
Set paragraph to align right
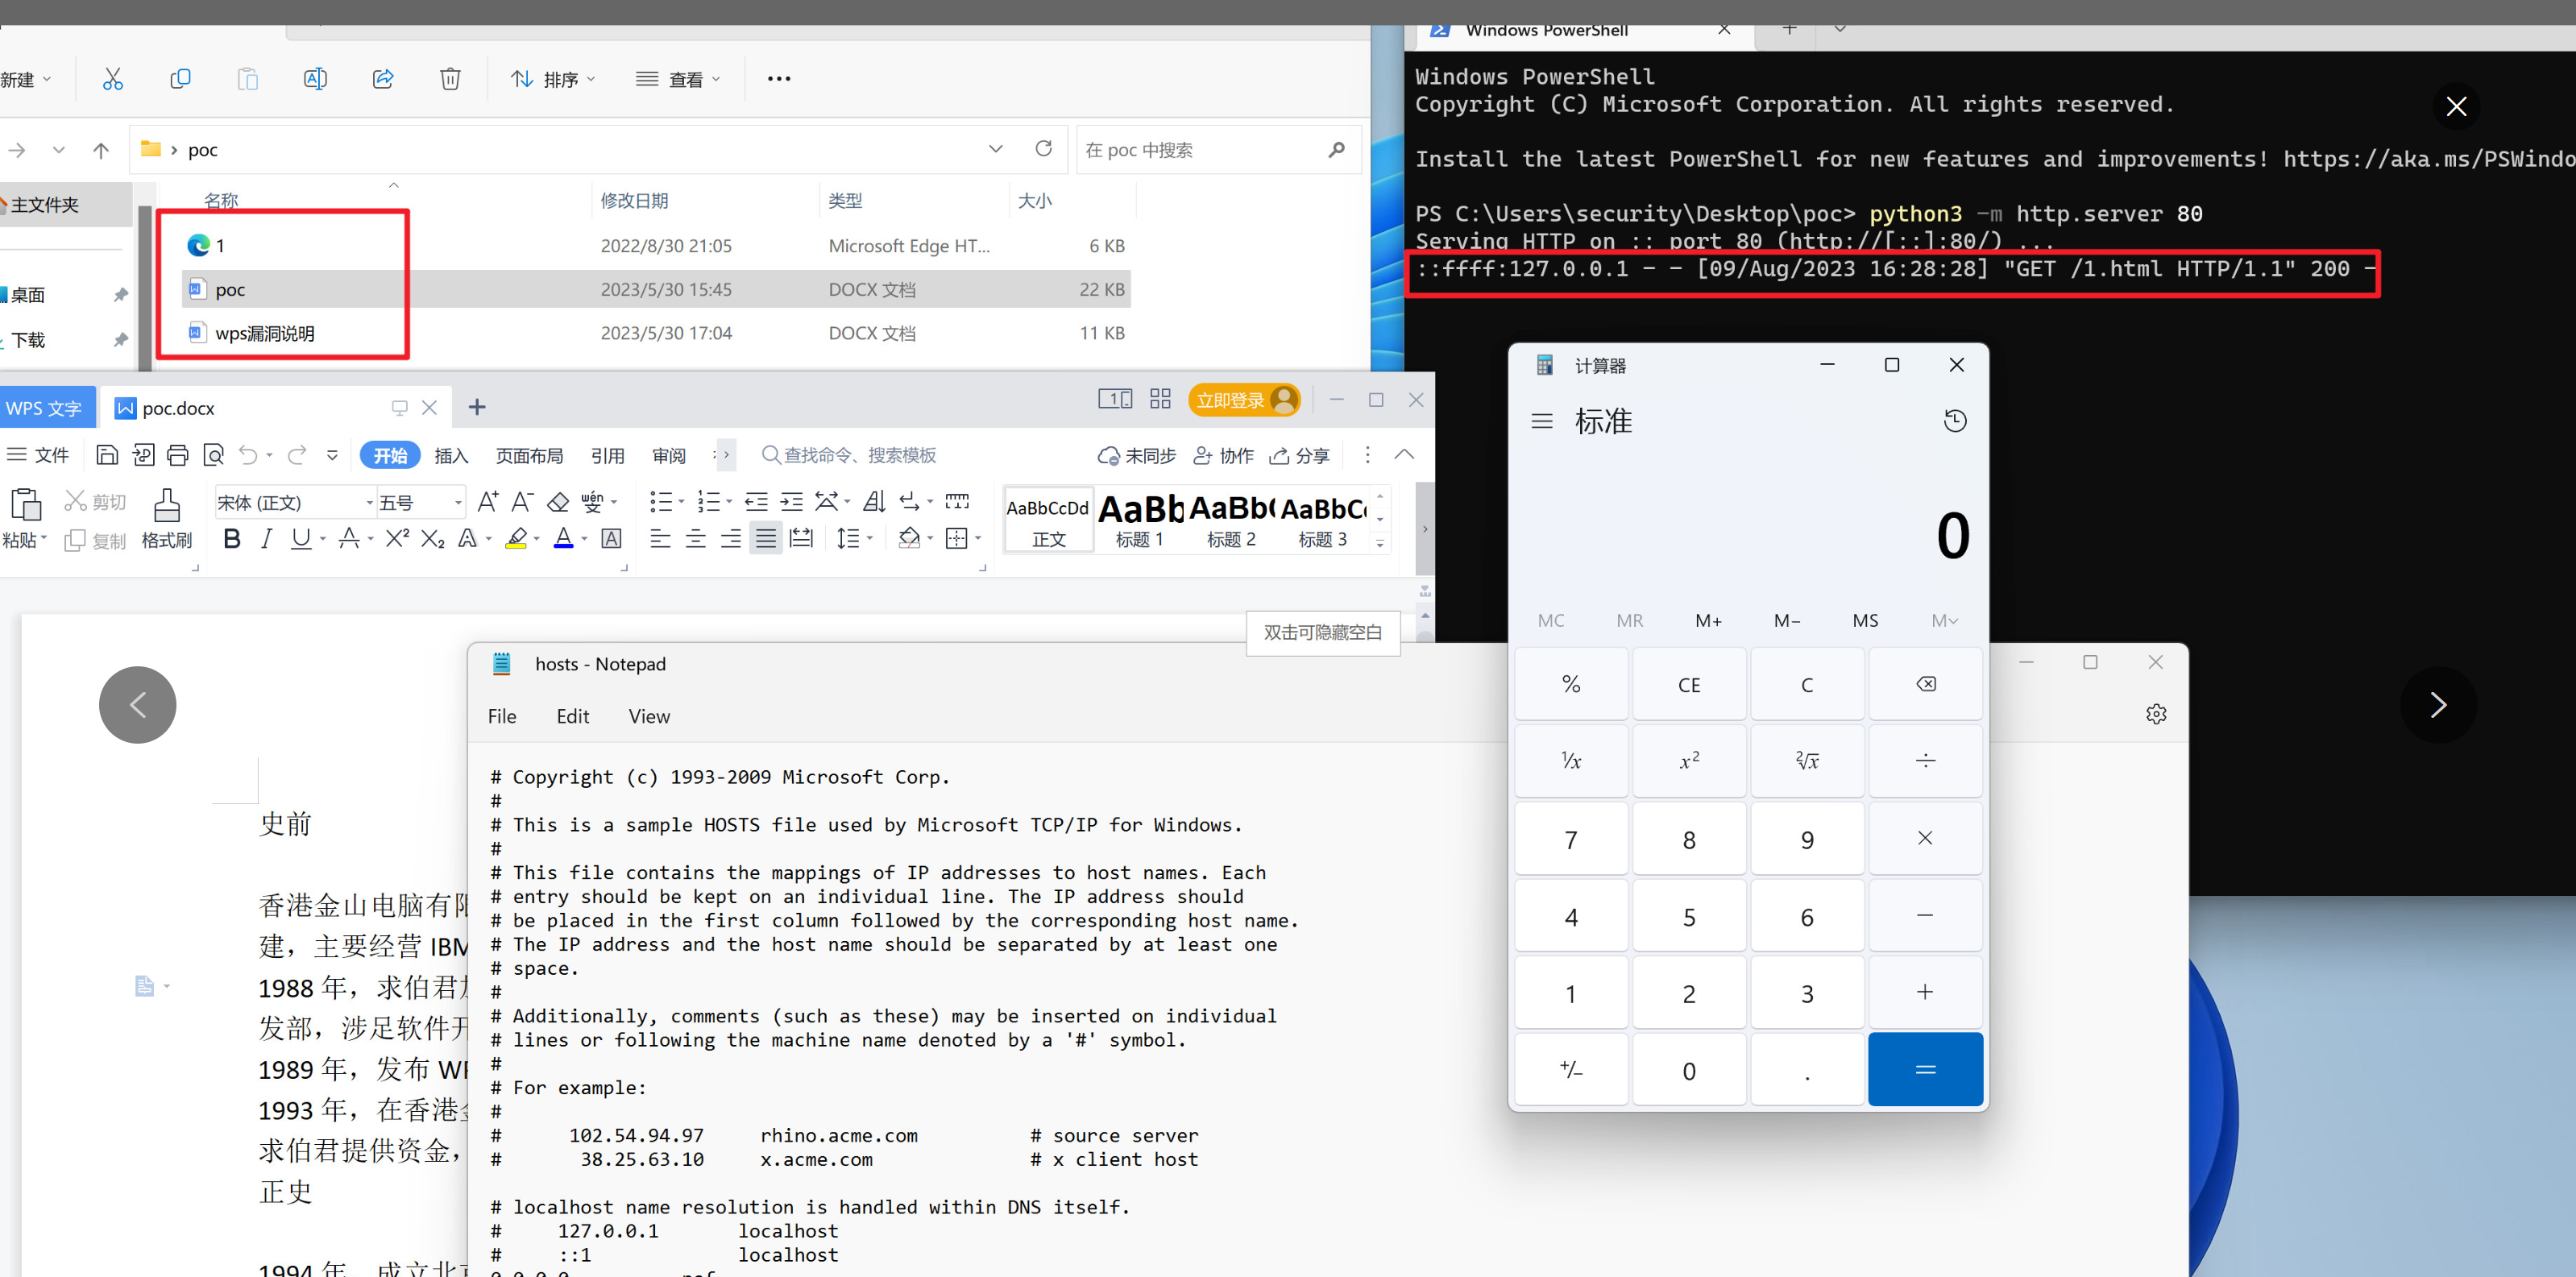point(730,539)
